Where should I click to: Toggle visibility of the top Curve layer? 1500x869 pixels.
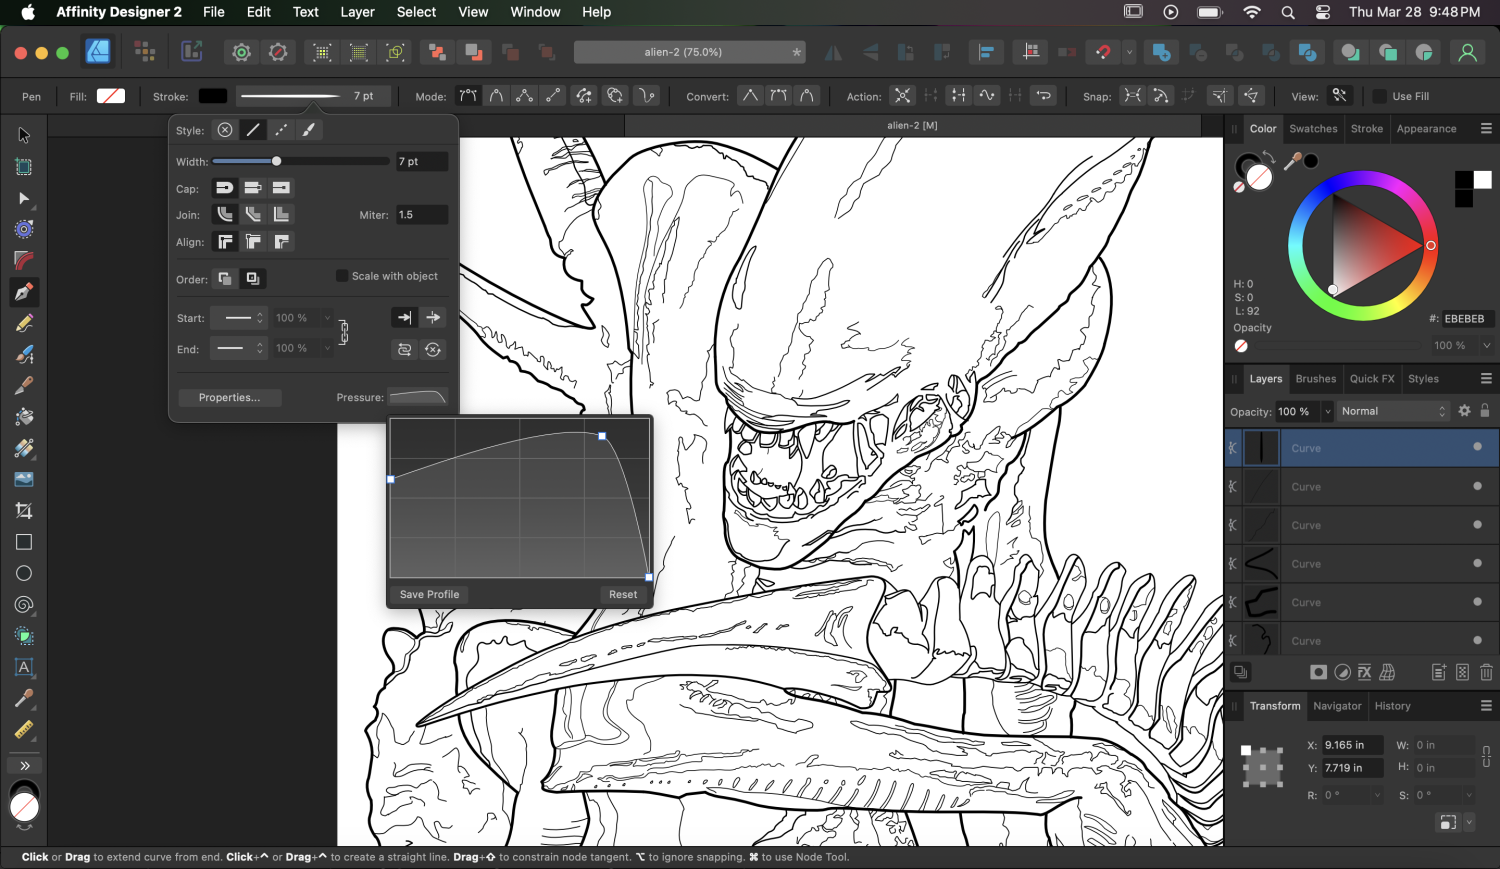1477,447
